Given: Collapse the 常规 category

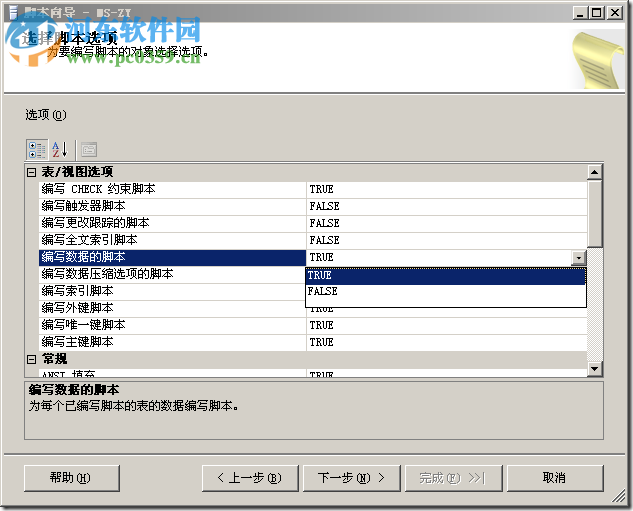Looking at the screenshot, I should coord(31,359).
